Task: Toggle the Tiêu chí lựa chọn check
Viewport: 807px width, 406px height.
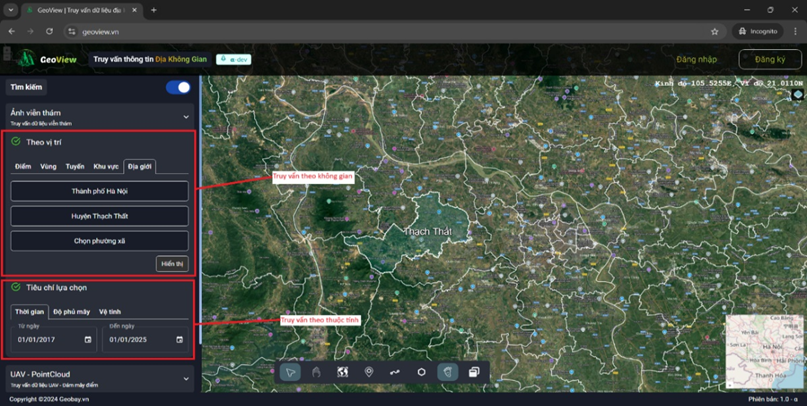Action: 16,287
